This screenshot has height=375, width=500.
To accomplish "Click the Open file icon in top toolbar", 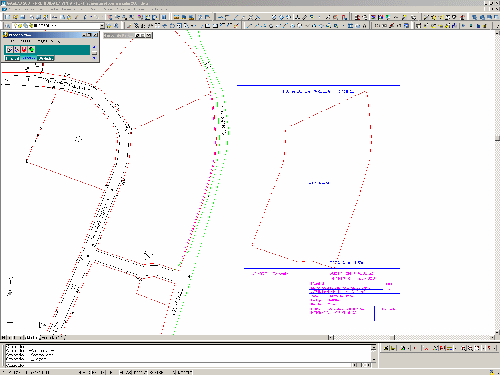I will [15, 17].
